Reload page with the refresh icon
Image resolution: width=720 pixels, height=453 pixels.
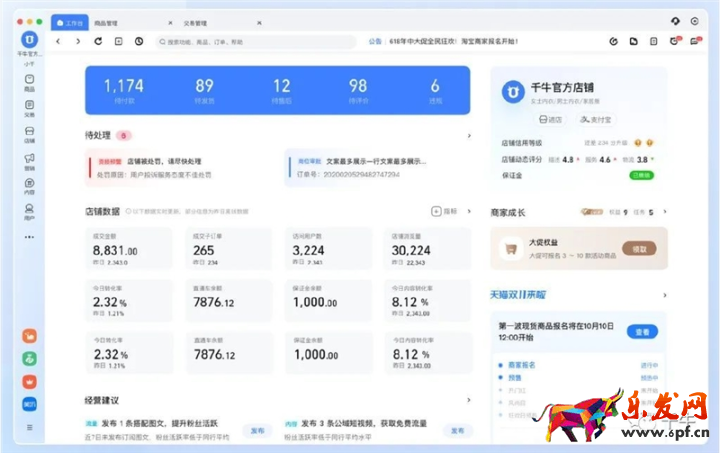(x=98, y=41)
